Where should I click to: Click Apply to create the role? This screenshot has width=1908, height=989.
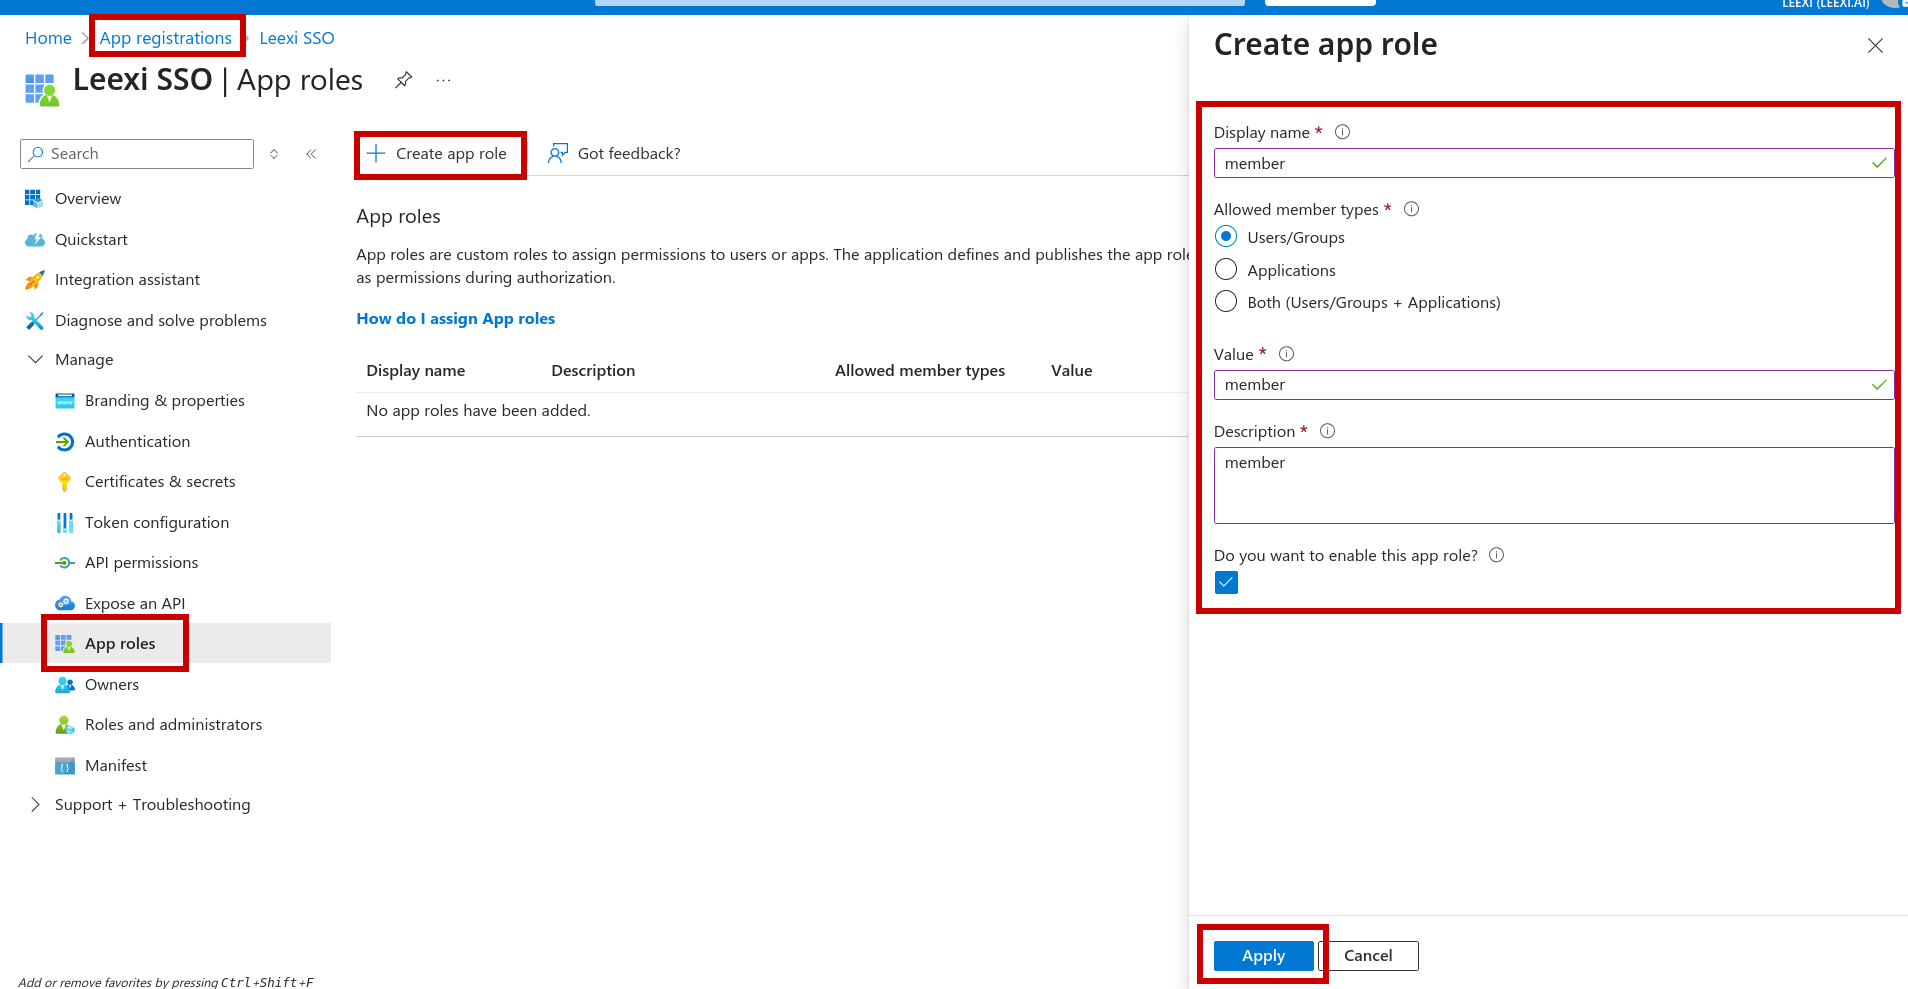(1263, 956)
